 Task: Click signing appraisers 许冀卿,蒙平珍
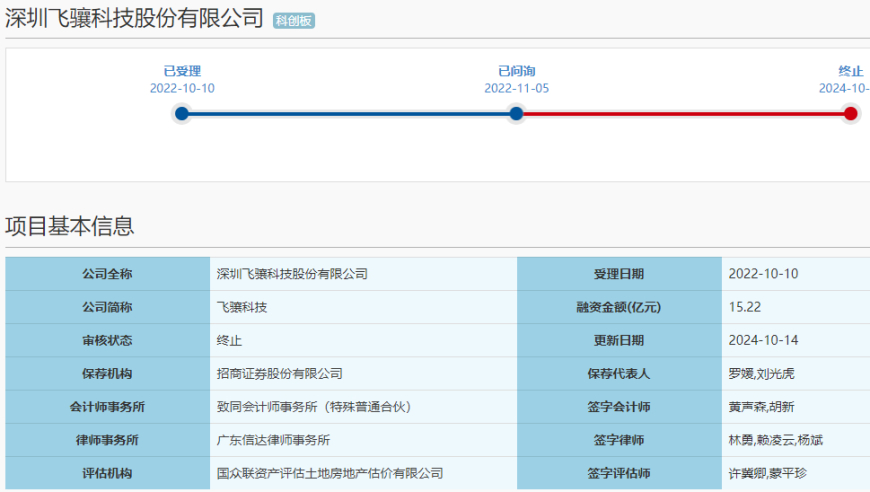tap(767, 473)
